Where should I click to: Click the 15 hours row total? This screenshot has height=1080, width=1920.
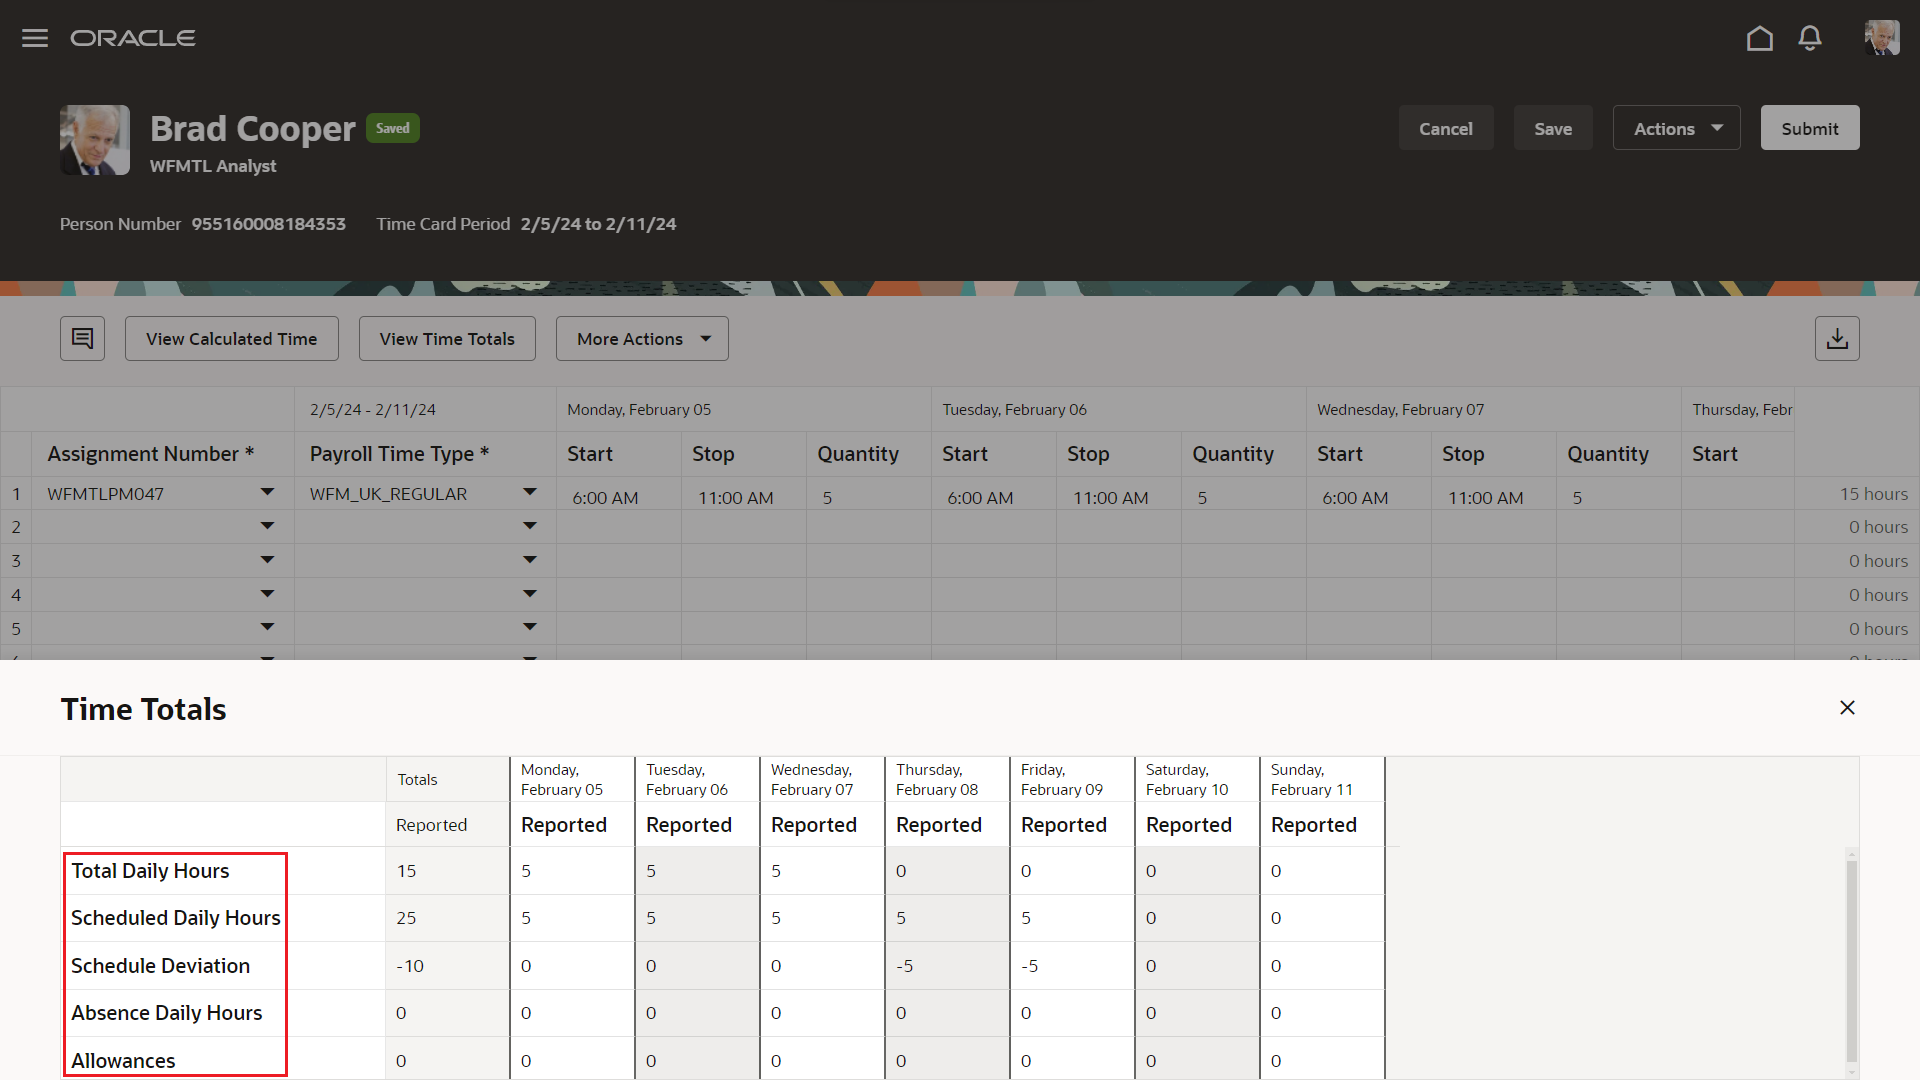pyautogui.click(x=1874, y=494)
